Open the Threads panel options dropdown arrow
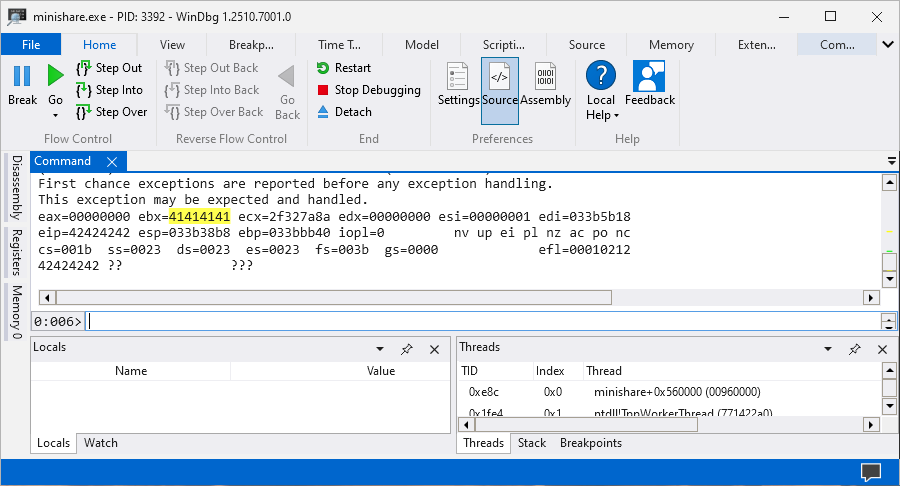 (x=828, y=349)
